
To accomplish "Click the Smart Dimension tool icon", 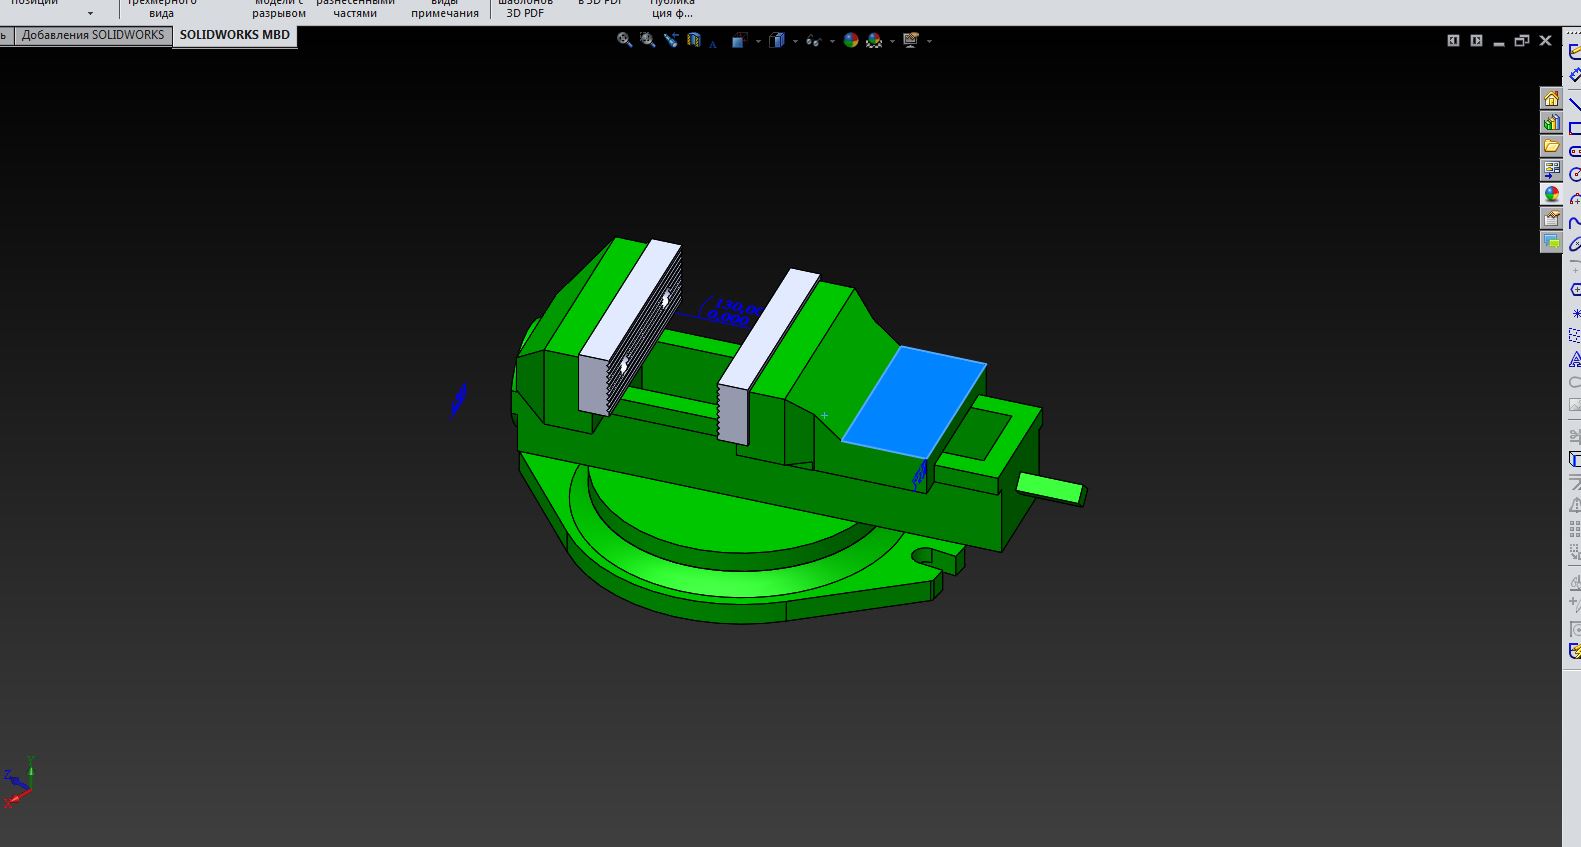I will coord(1574,75).
